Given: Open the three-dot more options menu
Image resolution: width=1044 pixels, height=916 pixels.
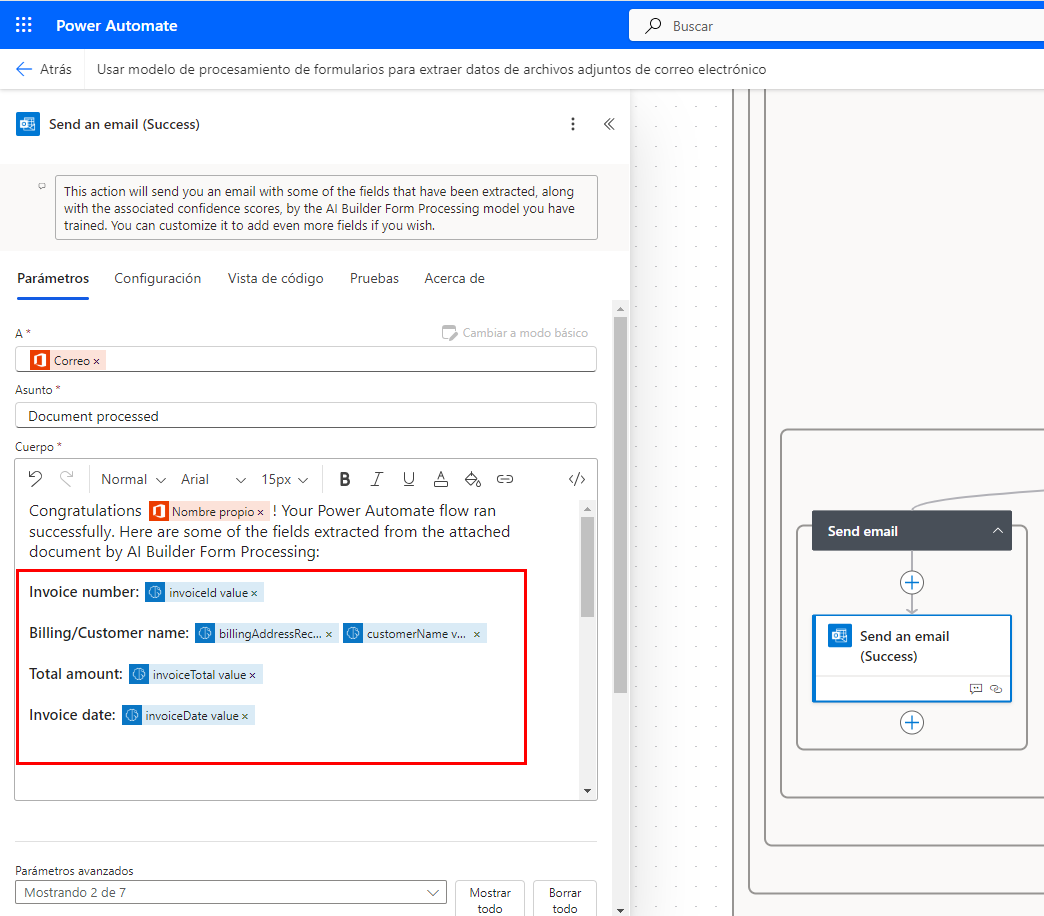Looking at the screenshot, I should point(573,124).
